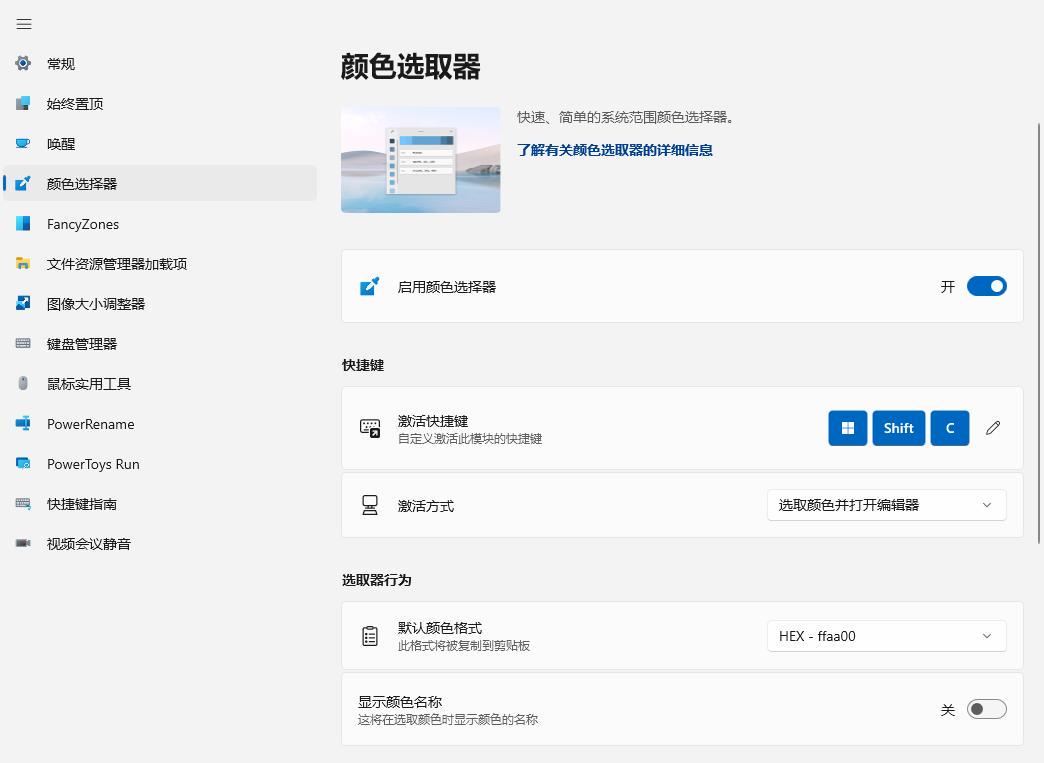
Task: Click the 始终置顶 sidebar icon
Action: click(23, 103)
